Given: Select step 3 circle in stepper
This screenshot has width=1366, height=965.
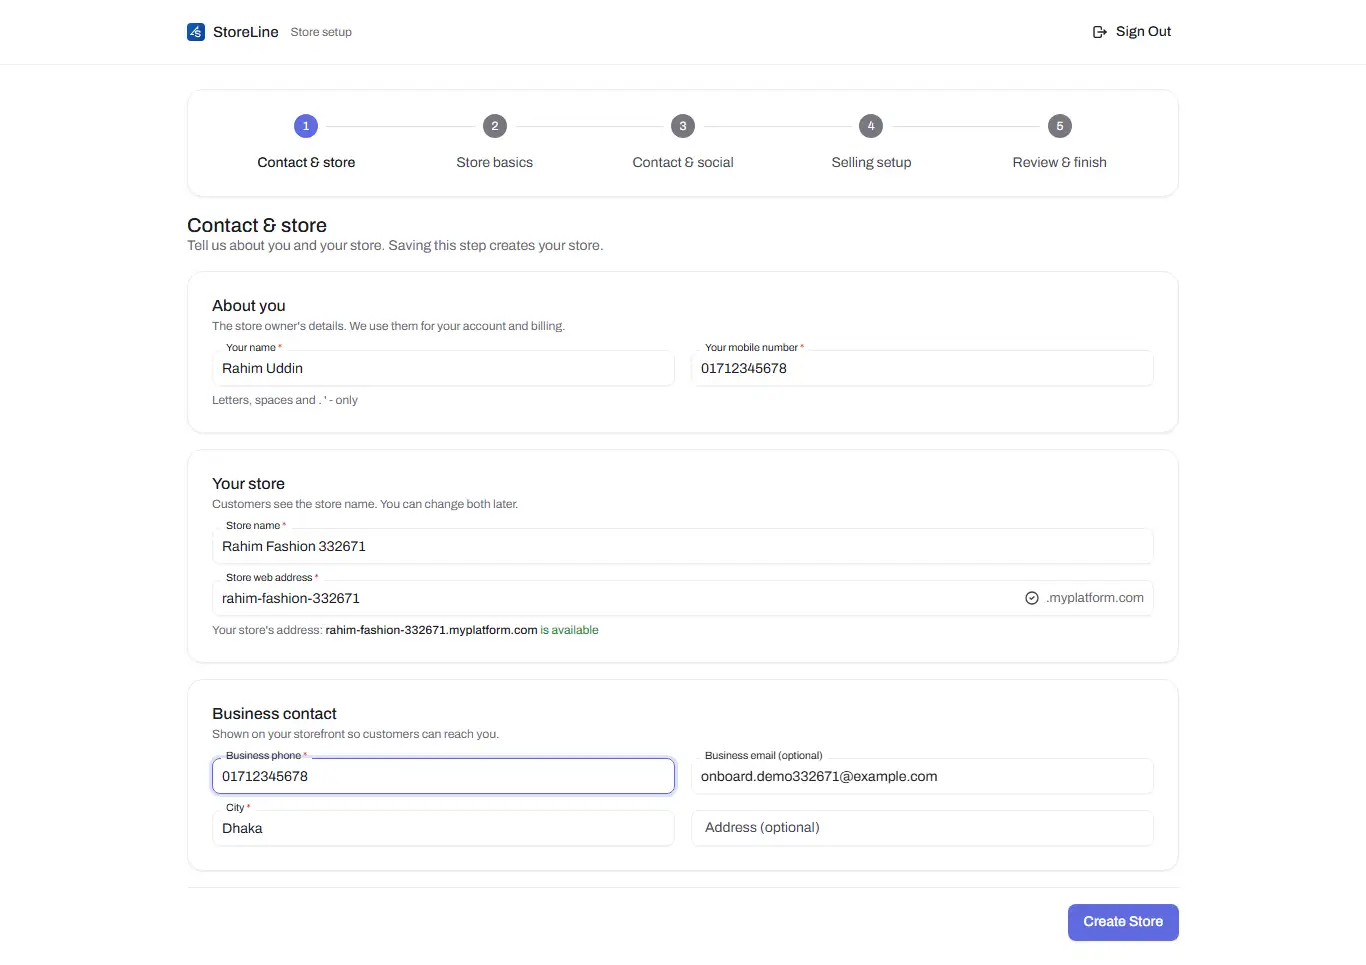Looking at the screenshot, I should click(x=683, y=126).
